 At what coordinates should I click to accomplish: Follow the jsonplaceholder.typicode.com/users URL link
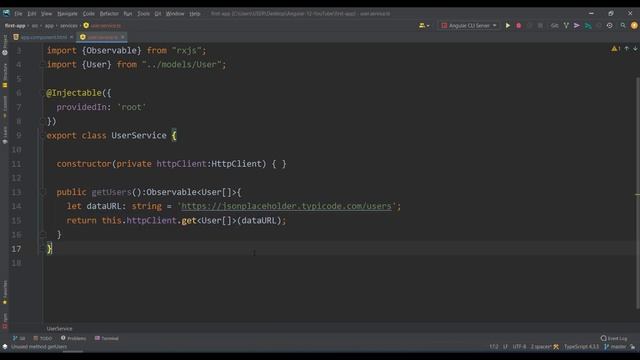286,206
